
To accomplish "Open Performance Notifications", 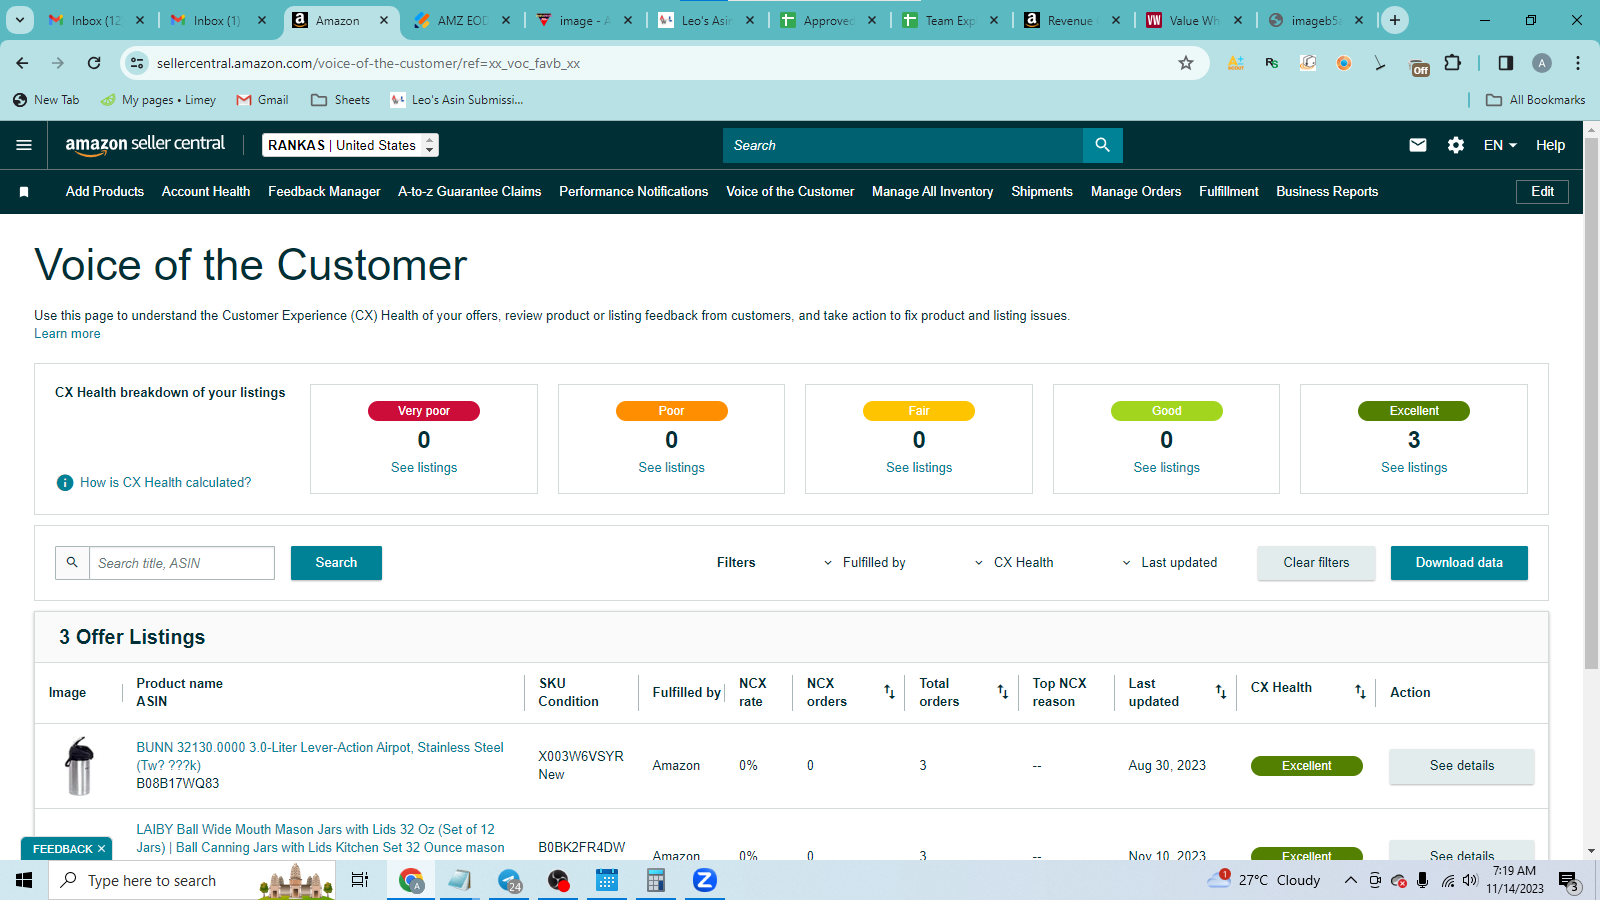I will coord(633,192).
